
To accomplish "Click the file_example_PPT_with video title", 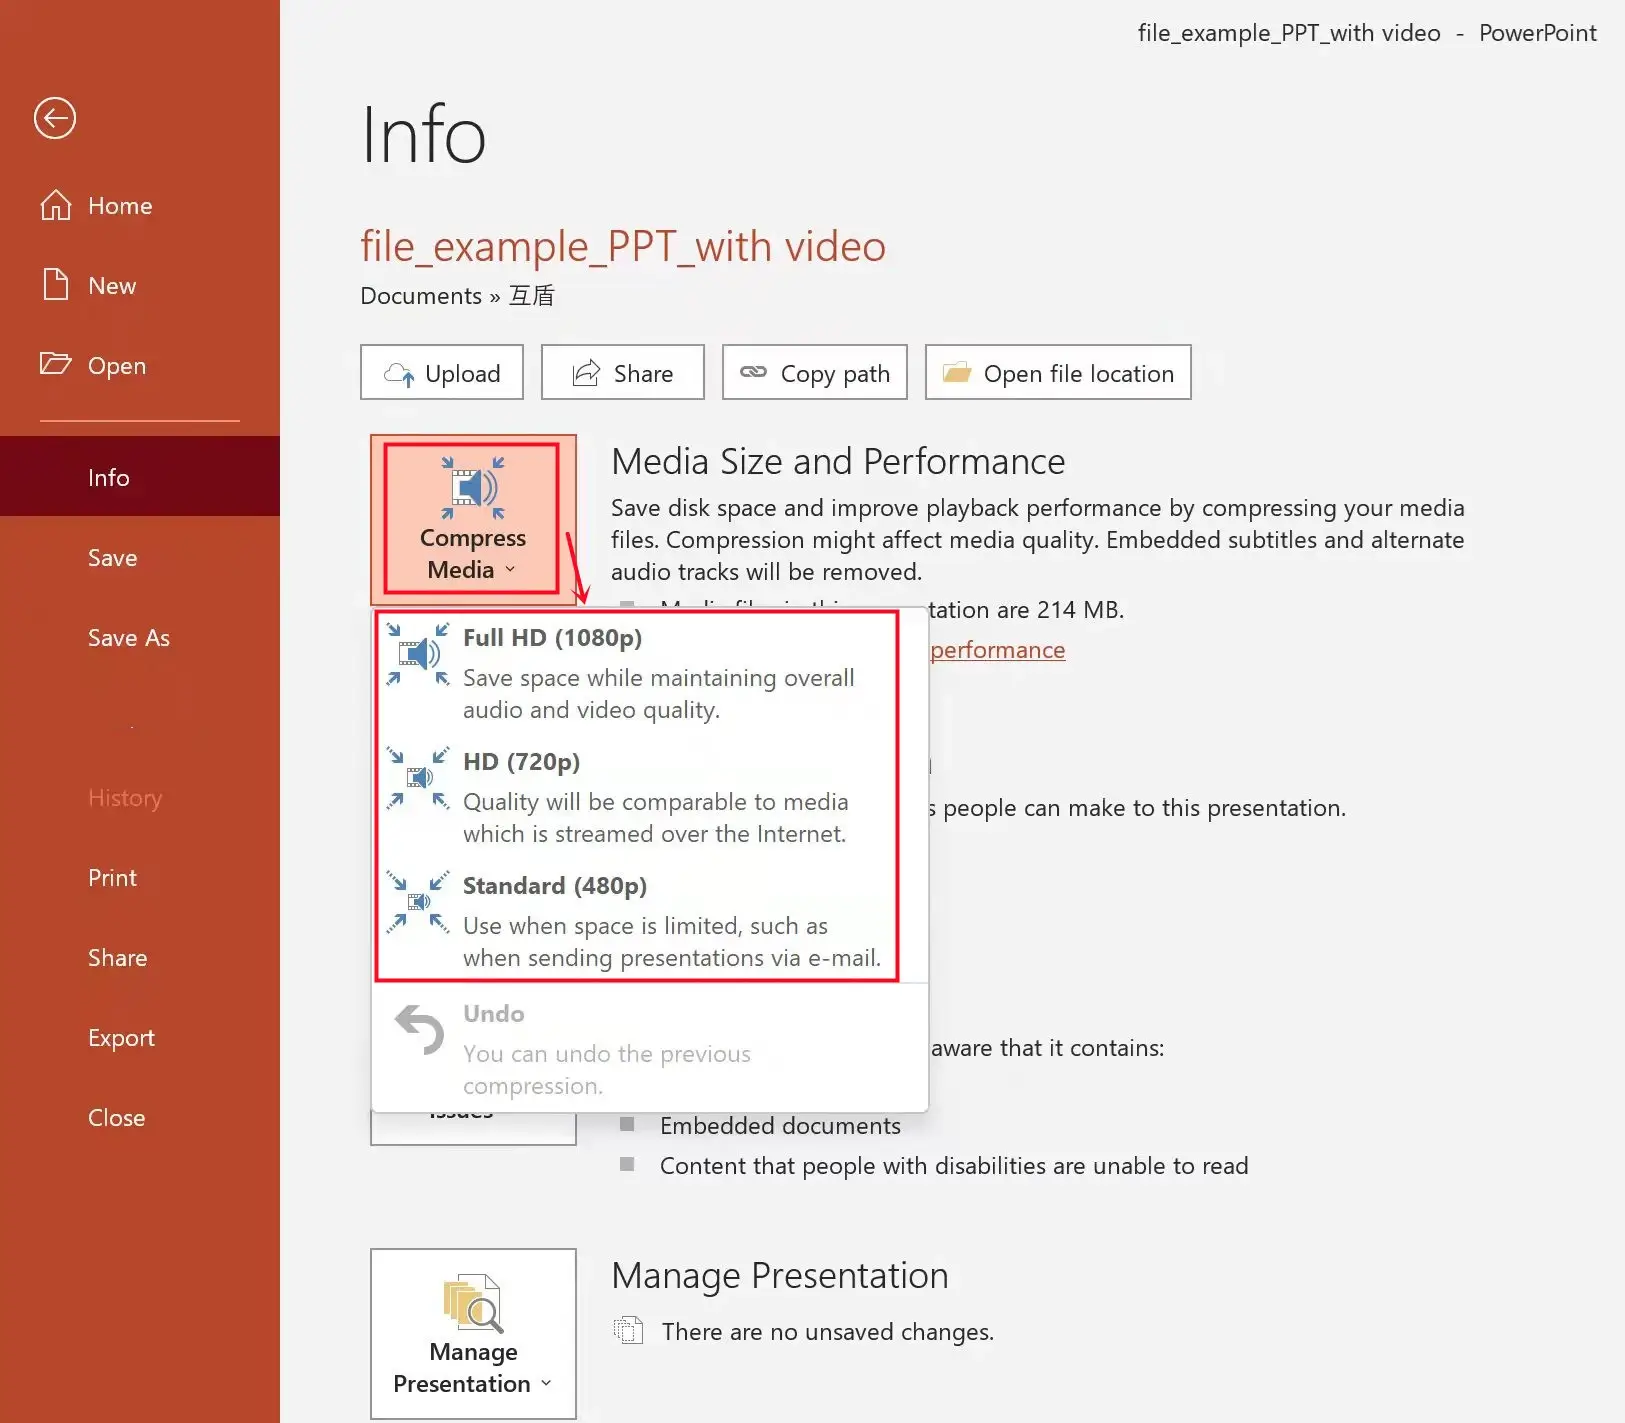I will pyautogui.click(x=622, y=246).
